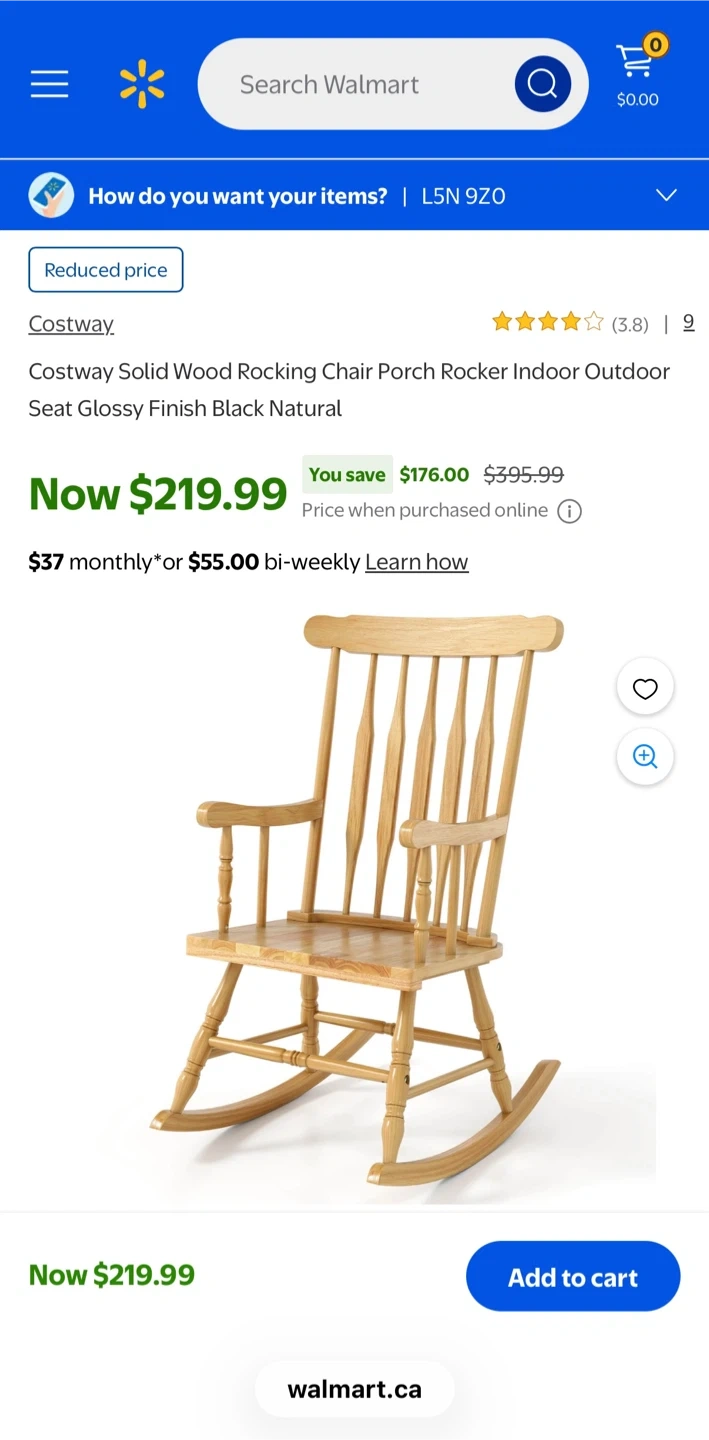Click the price info circle icon
This screenshot has width=709, height=1440.
pyautogui.click(x=569, y=511)
